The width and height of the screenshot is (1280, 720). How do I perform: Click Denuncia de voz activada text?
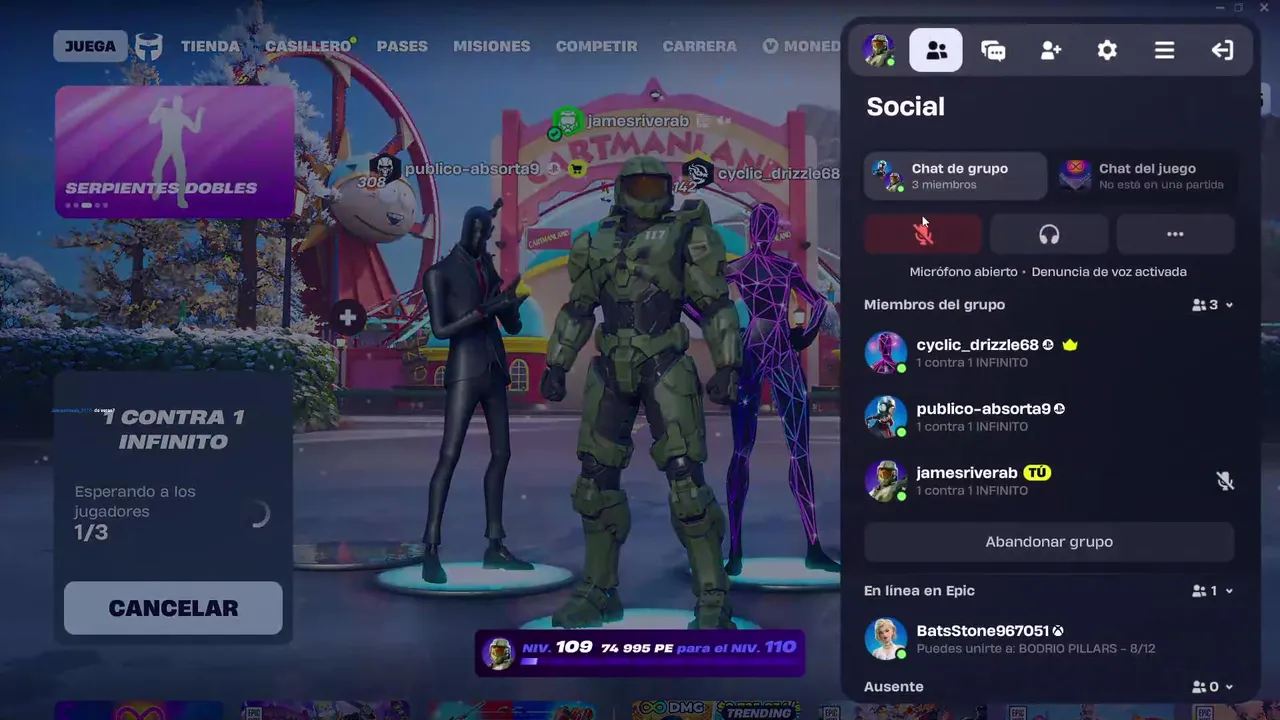coord(1109,272)
